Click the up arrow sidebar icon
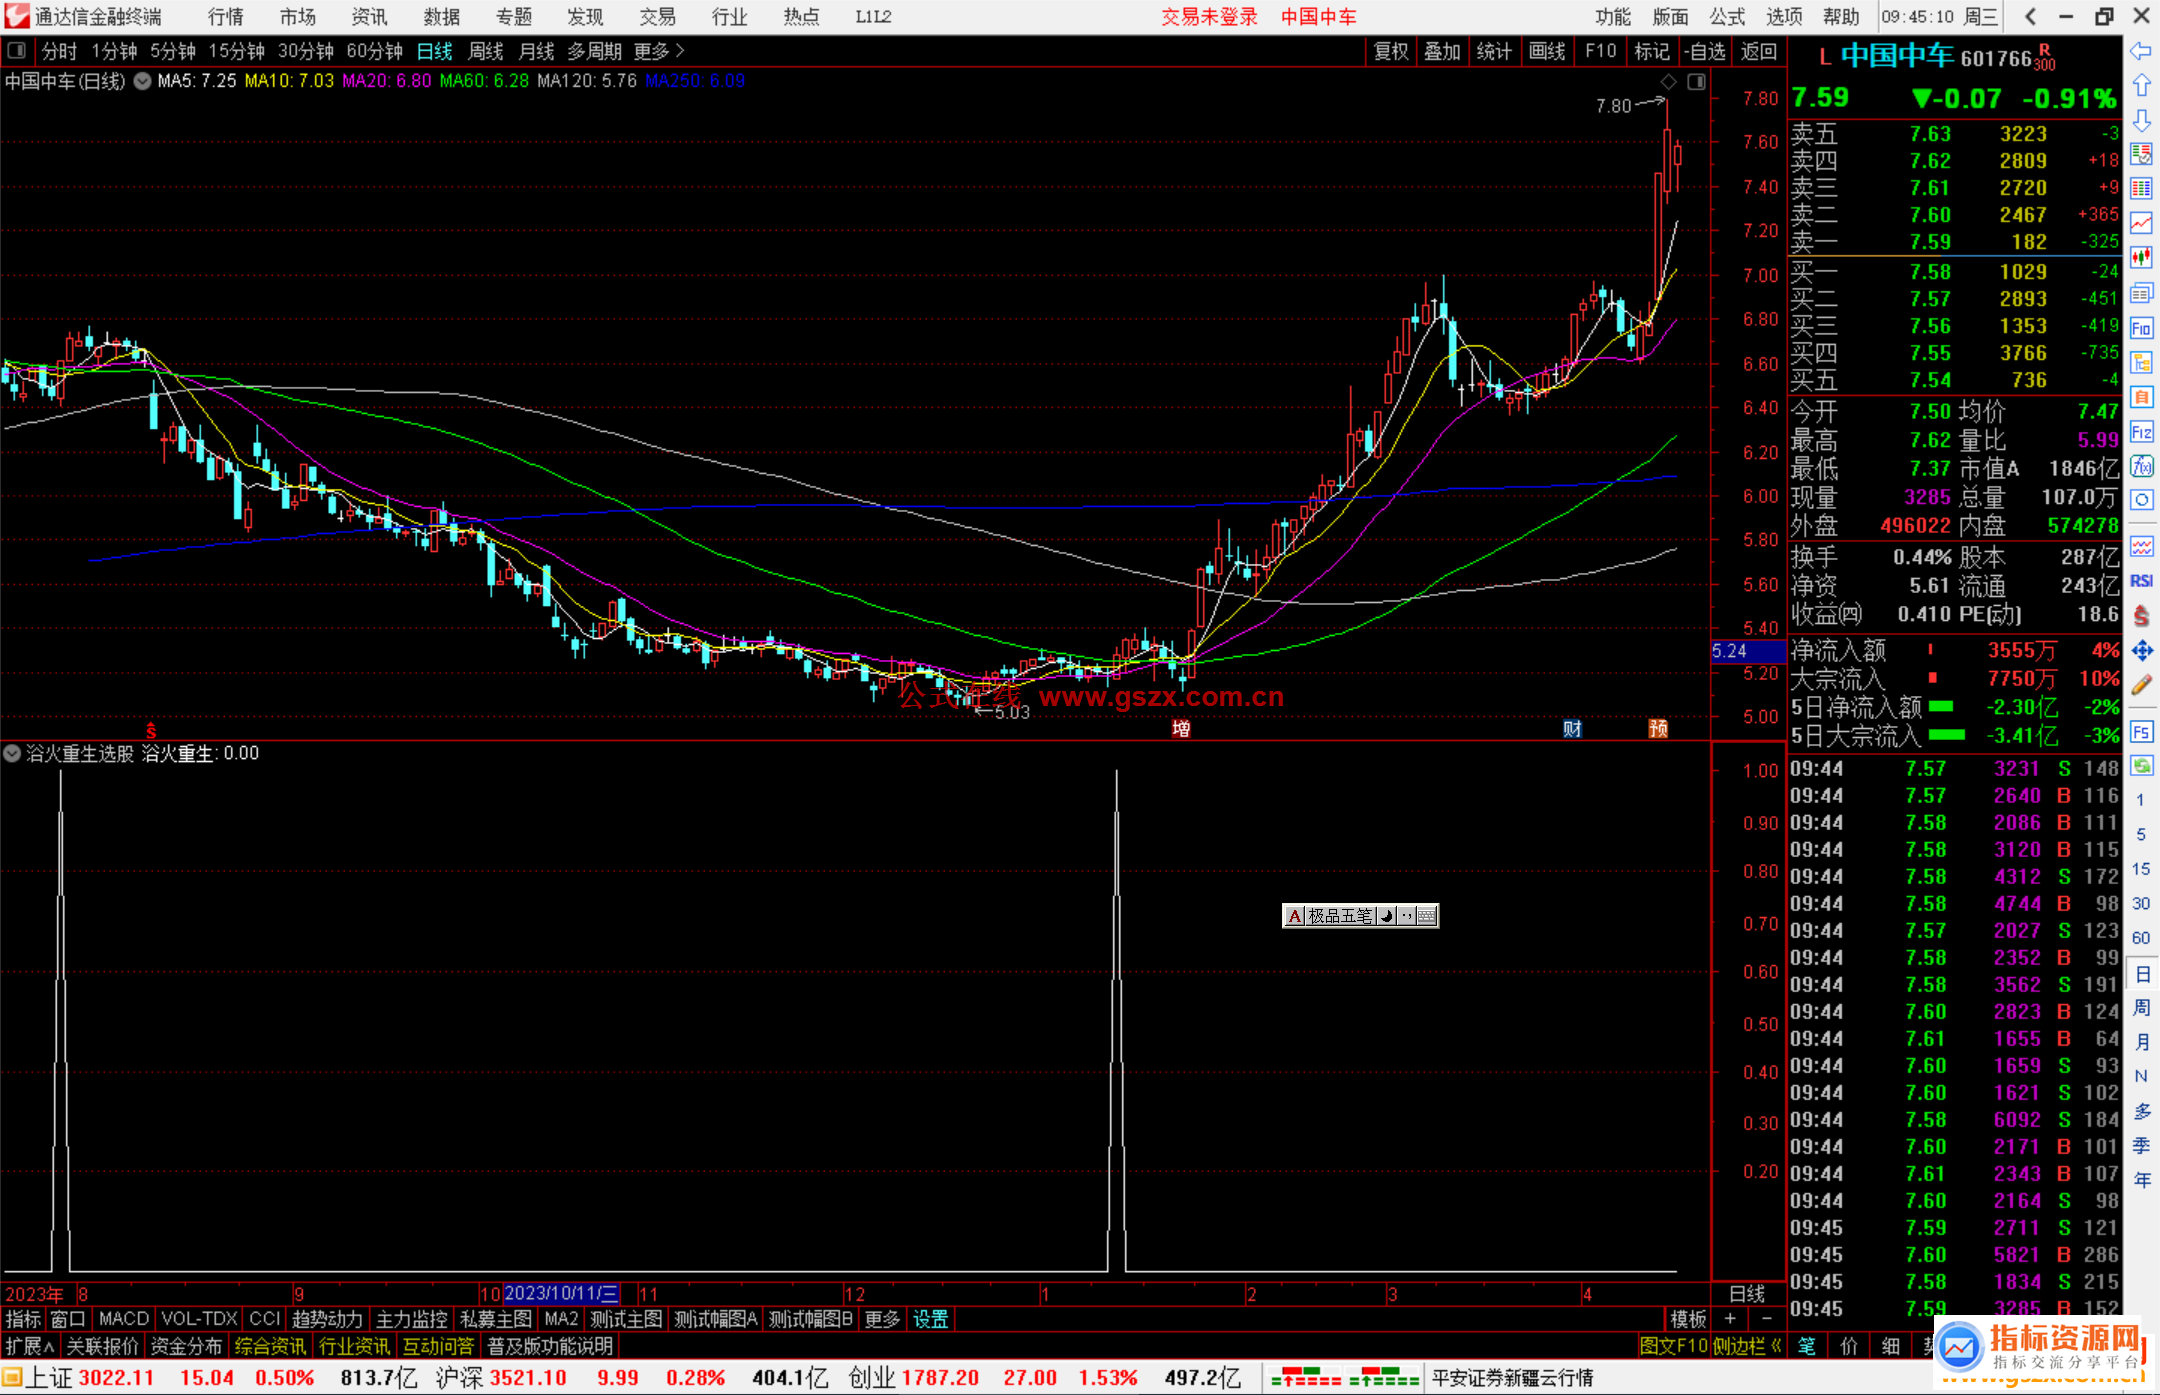2160x1395 pixels. [2141, 86]
